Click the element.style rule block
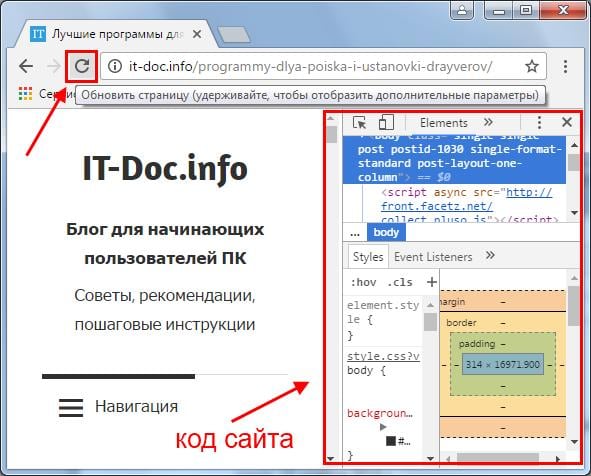This screenshot has height=476, width=591. [383, 320]
